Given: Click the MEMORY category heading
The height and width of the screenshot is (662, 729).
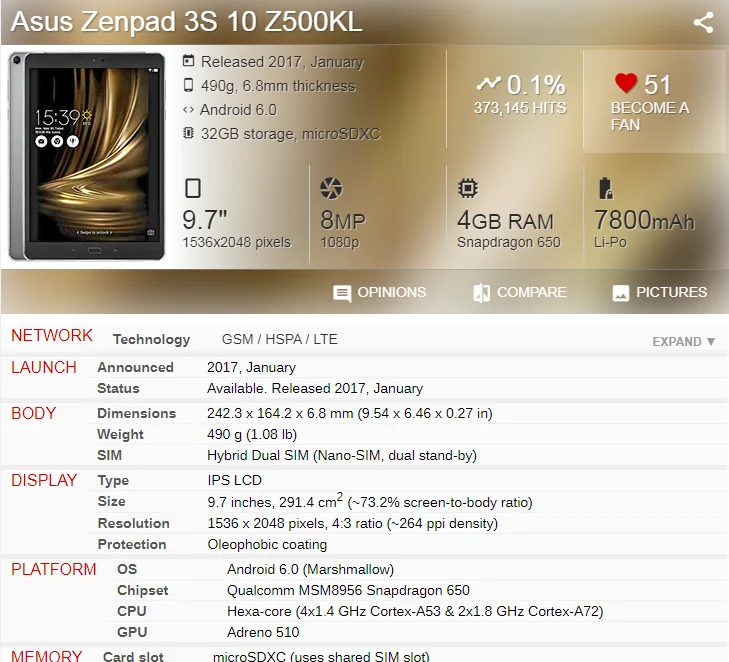Looking at the screenshot, I should (x=46, y=655).
